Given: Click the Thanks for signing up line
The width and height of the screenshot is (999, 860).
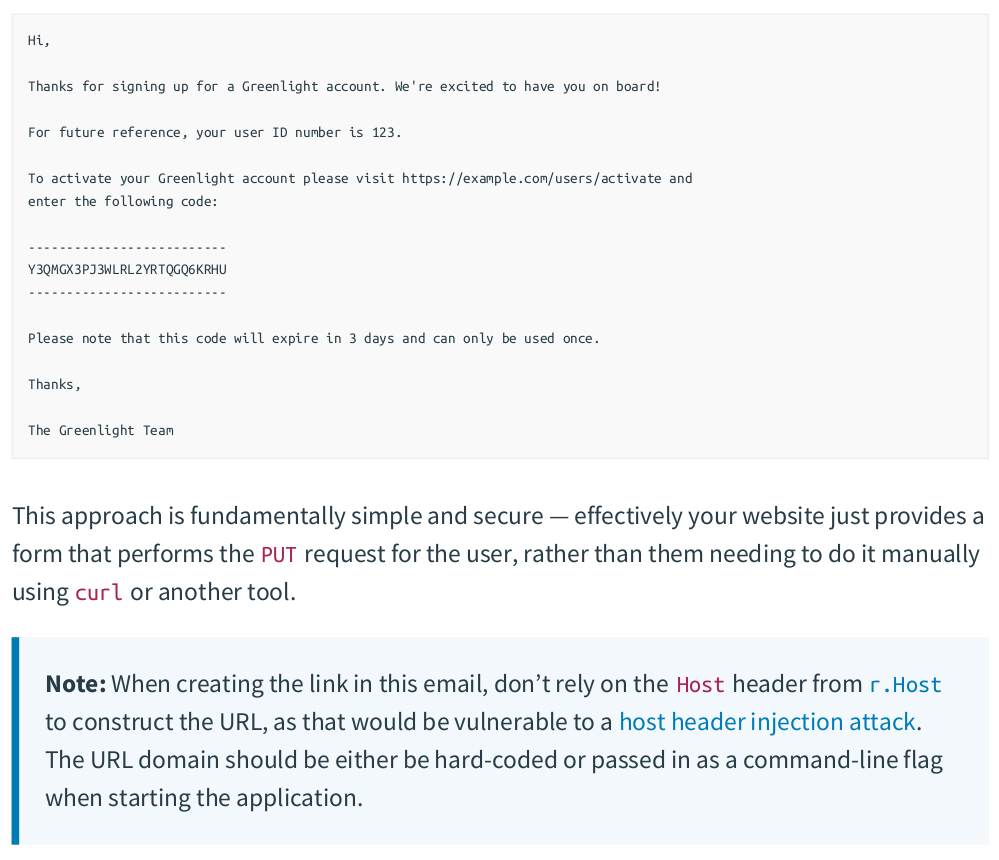Looking at the screenshot, I should 344,86.
